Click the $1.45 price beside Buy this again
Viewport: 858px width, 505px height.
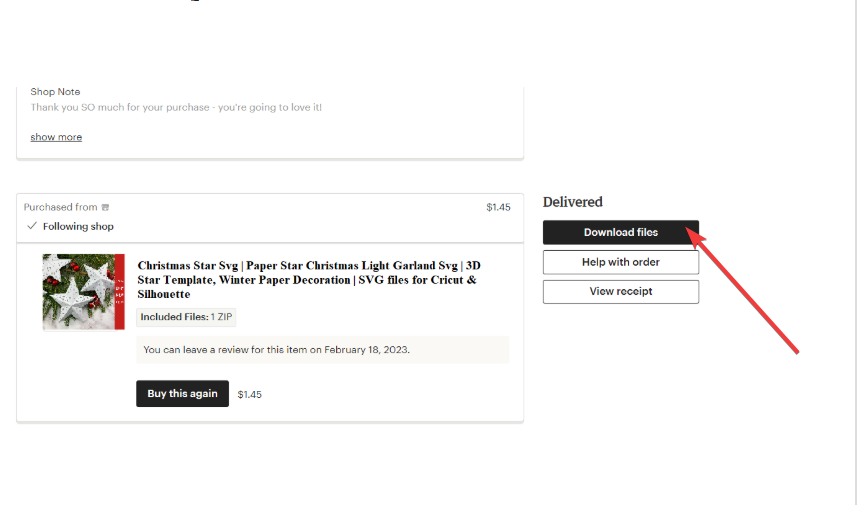pos(249,394)
